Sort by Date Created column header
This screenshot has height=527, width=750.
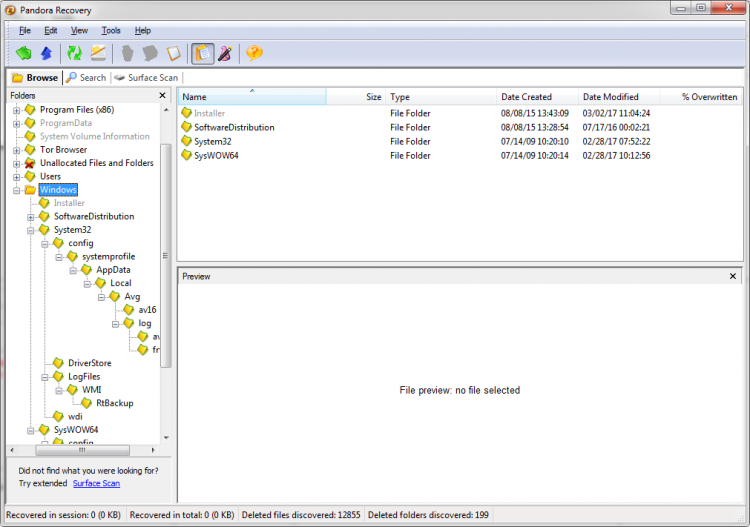(537, 97)
